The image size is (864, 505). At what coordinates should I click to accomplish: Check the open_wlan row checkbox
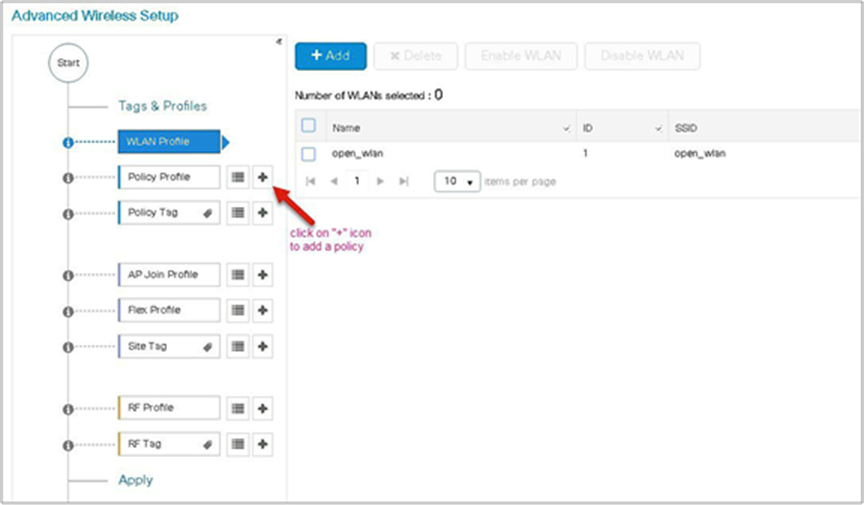click(x=309, y=154)
